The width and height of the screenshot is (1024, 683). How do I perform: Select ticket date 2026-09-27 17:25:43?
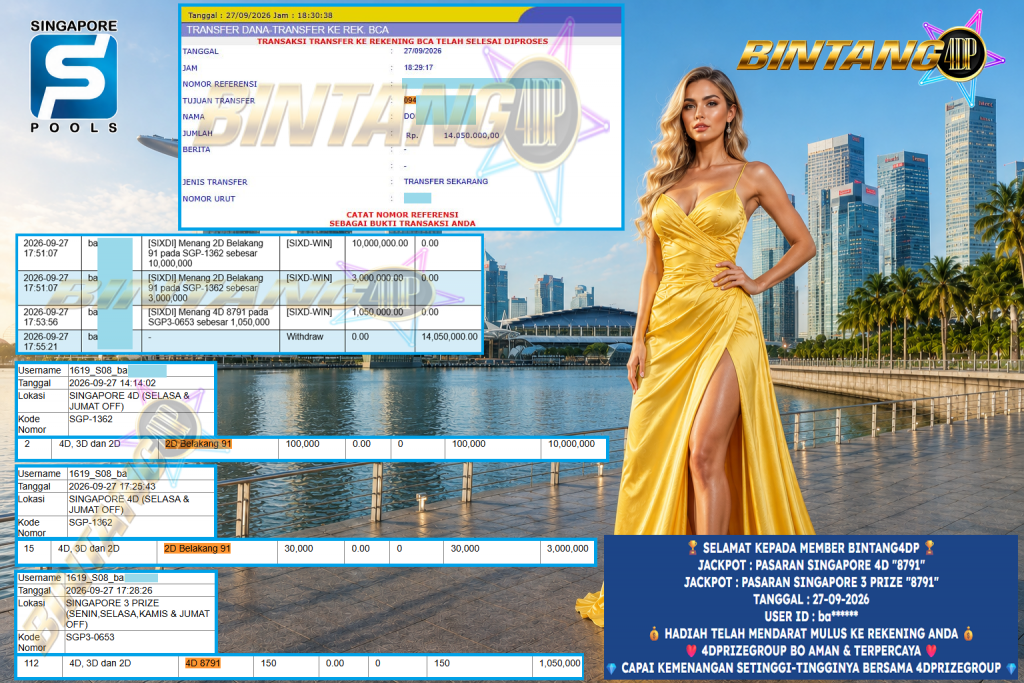(112, 486)
